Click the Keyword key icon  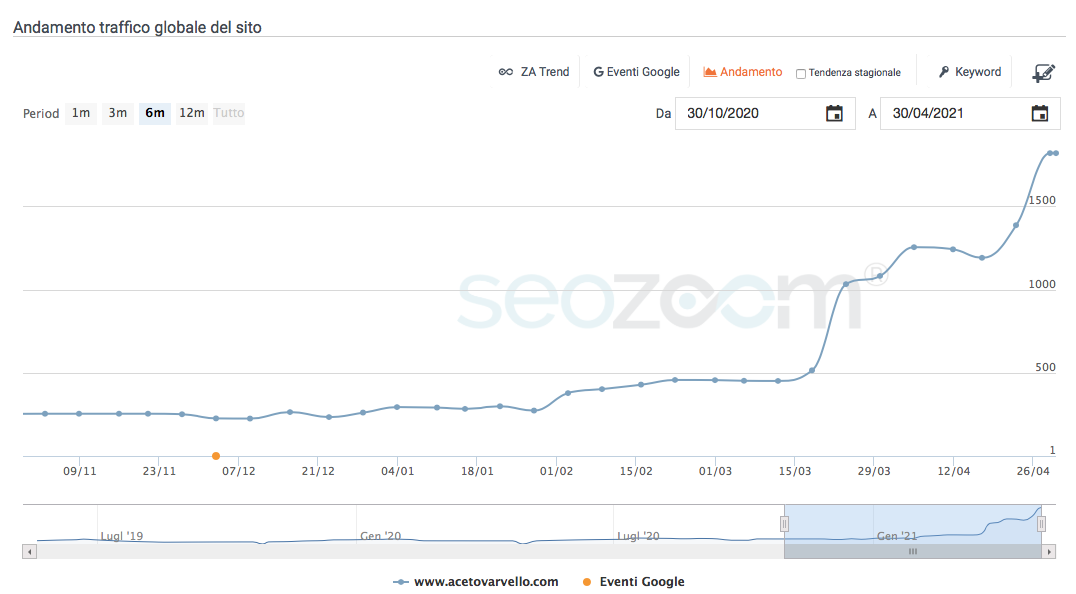tap(942, 71)
